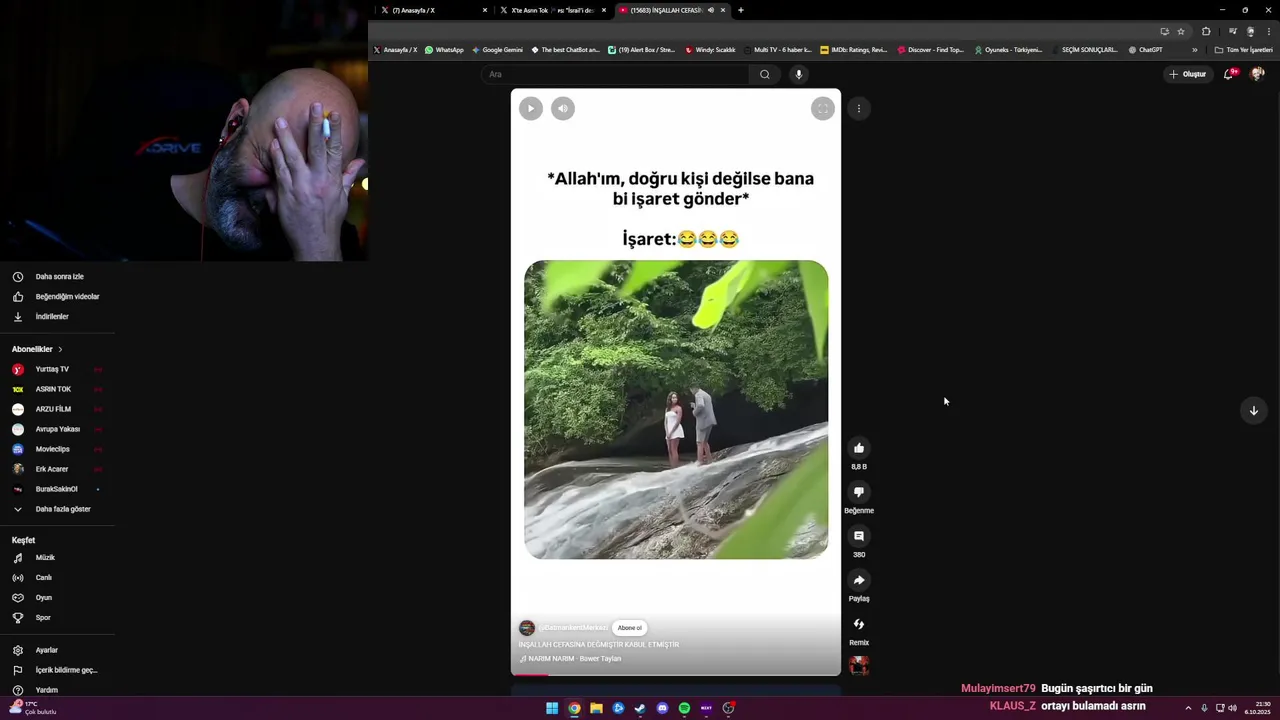1280x720 pixels.
Task: Switch to X'te Asrın Tok tab
Action: pyautogui.click(x=552, y=10)
